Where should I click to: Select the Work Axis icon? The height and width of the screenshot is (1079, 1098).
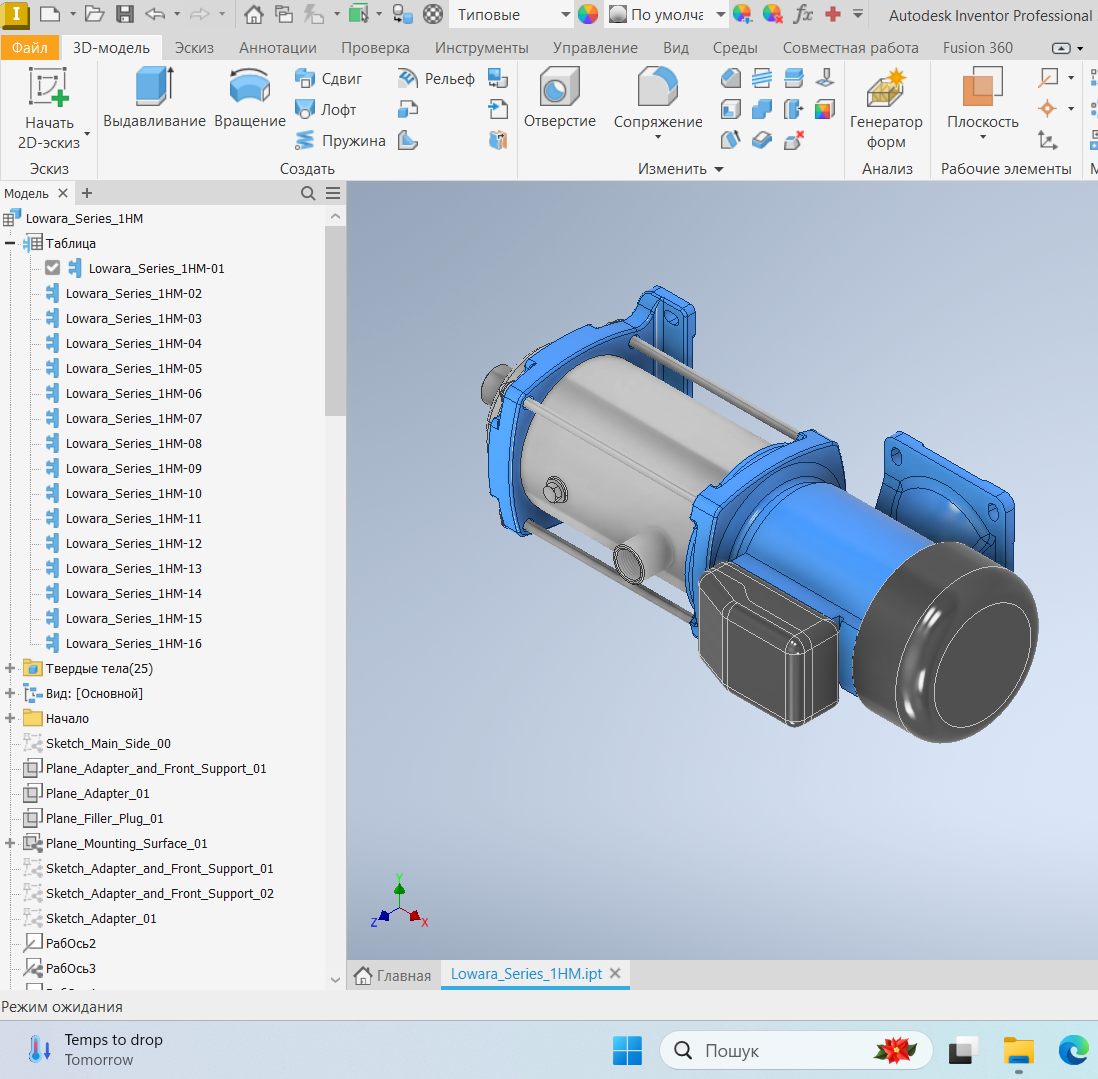[x=1048, y=78]
